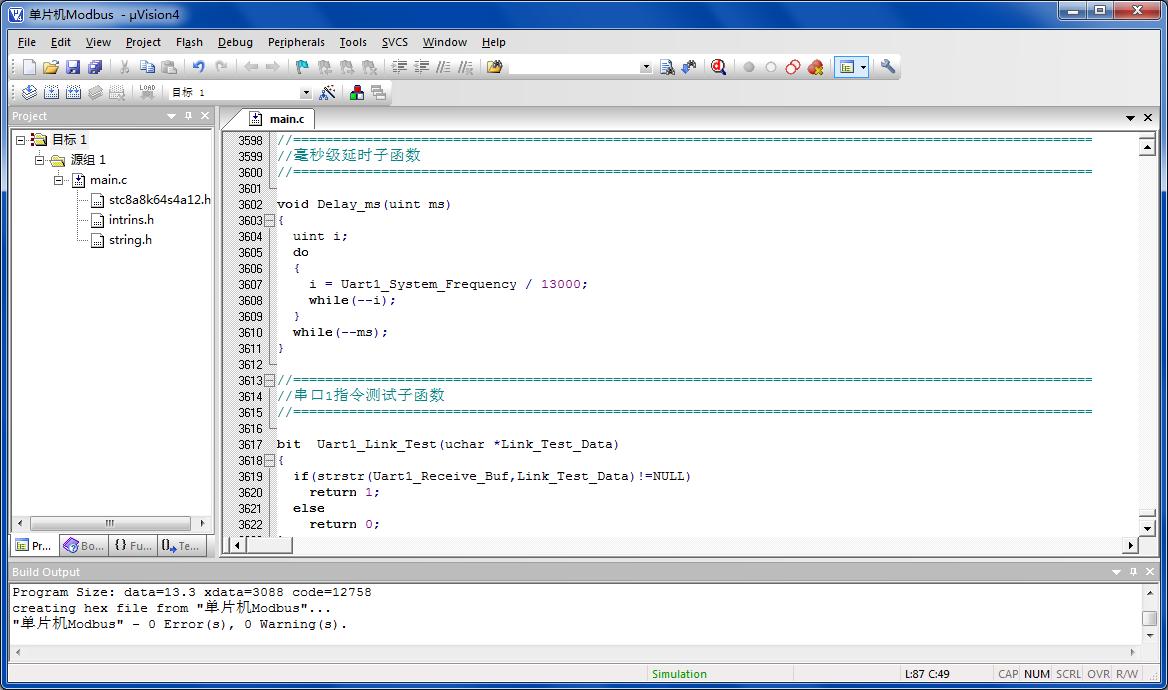This screenshot has height=690, width=1168.
Task: Open the Debug menu
Action: (235, 42)
